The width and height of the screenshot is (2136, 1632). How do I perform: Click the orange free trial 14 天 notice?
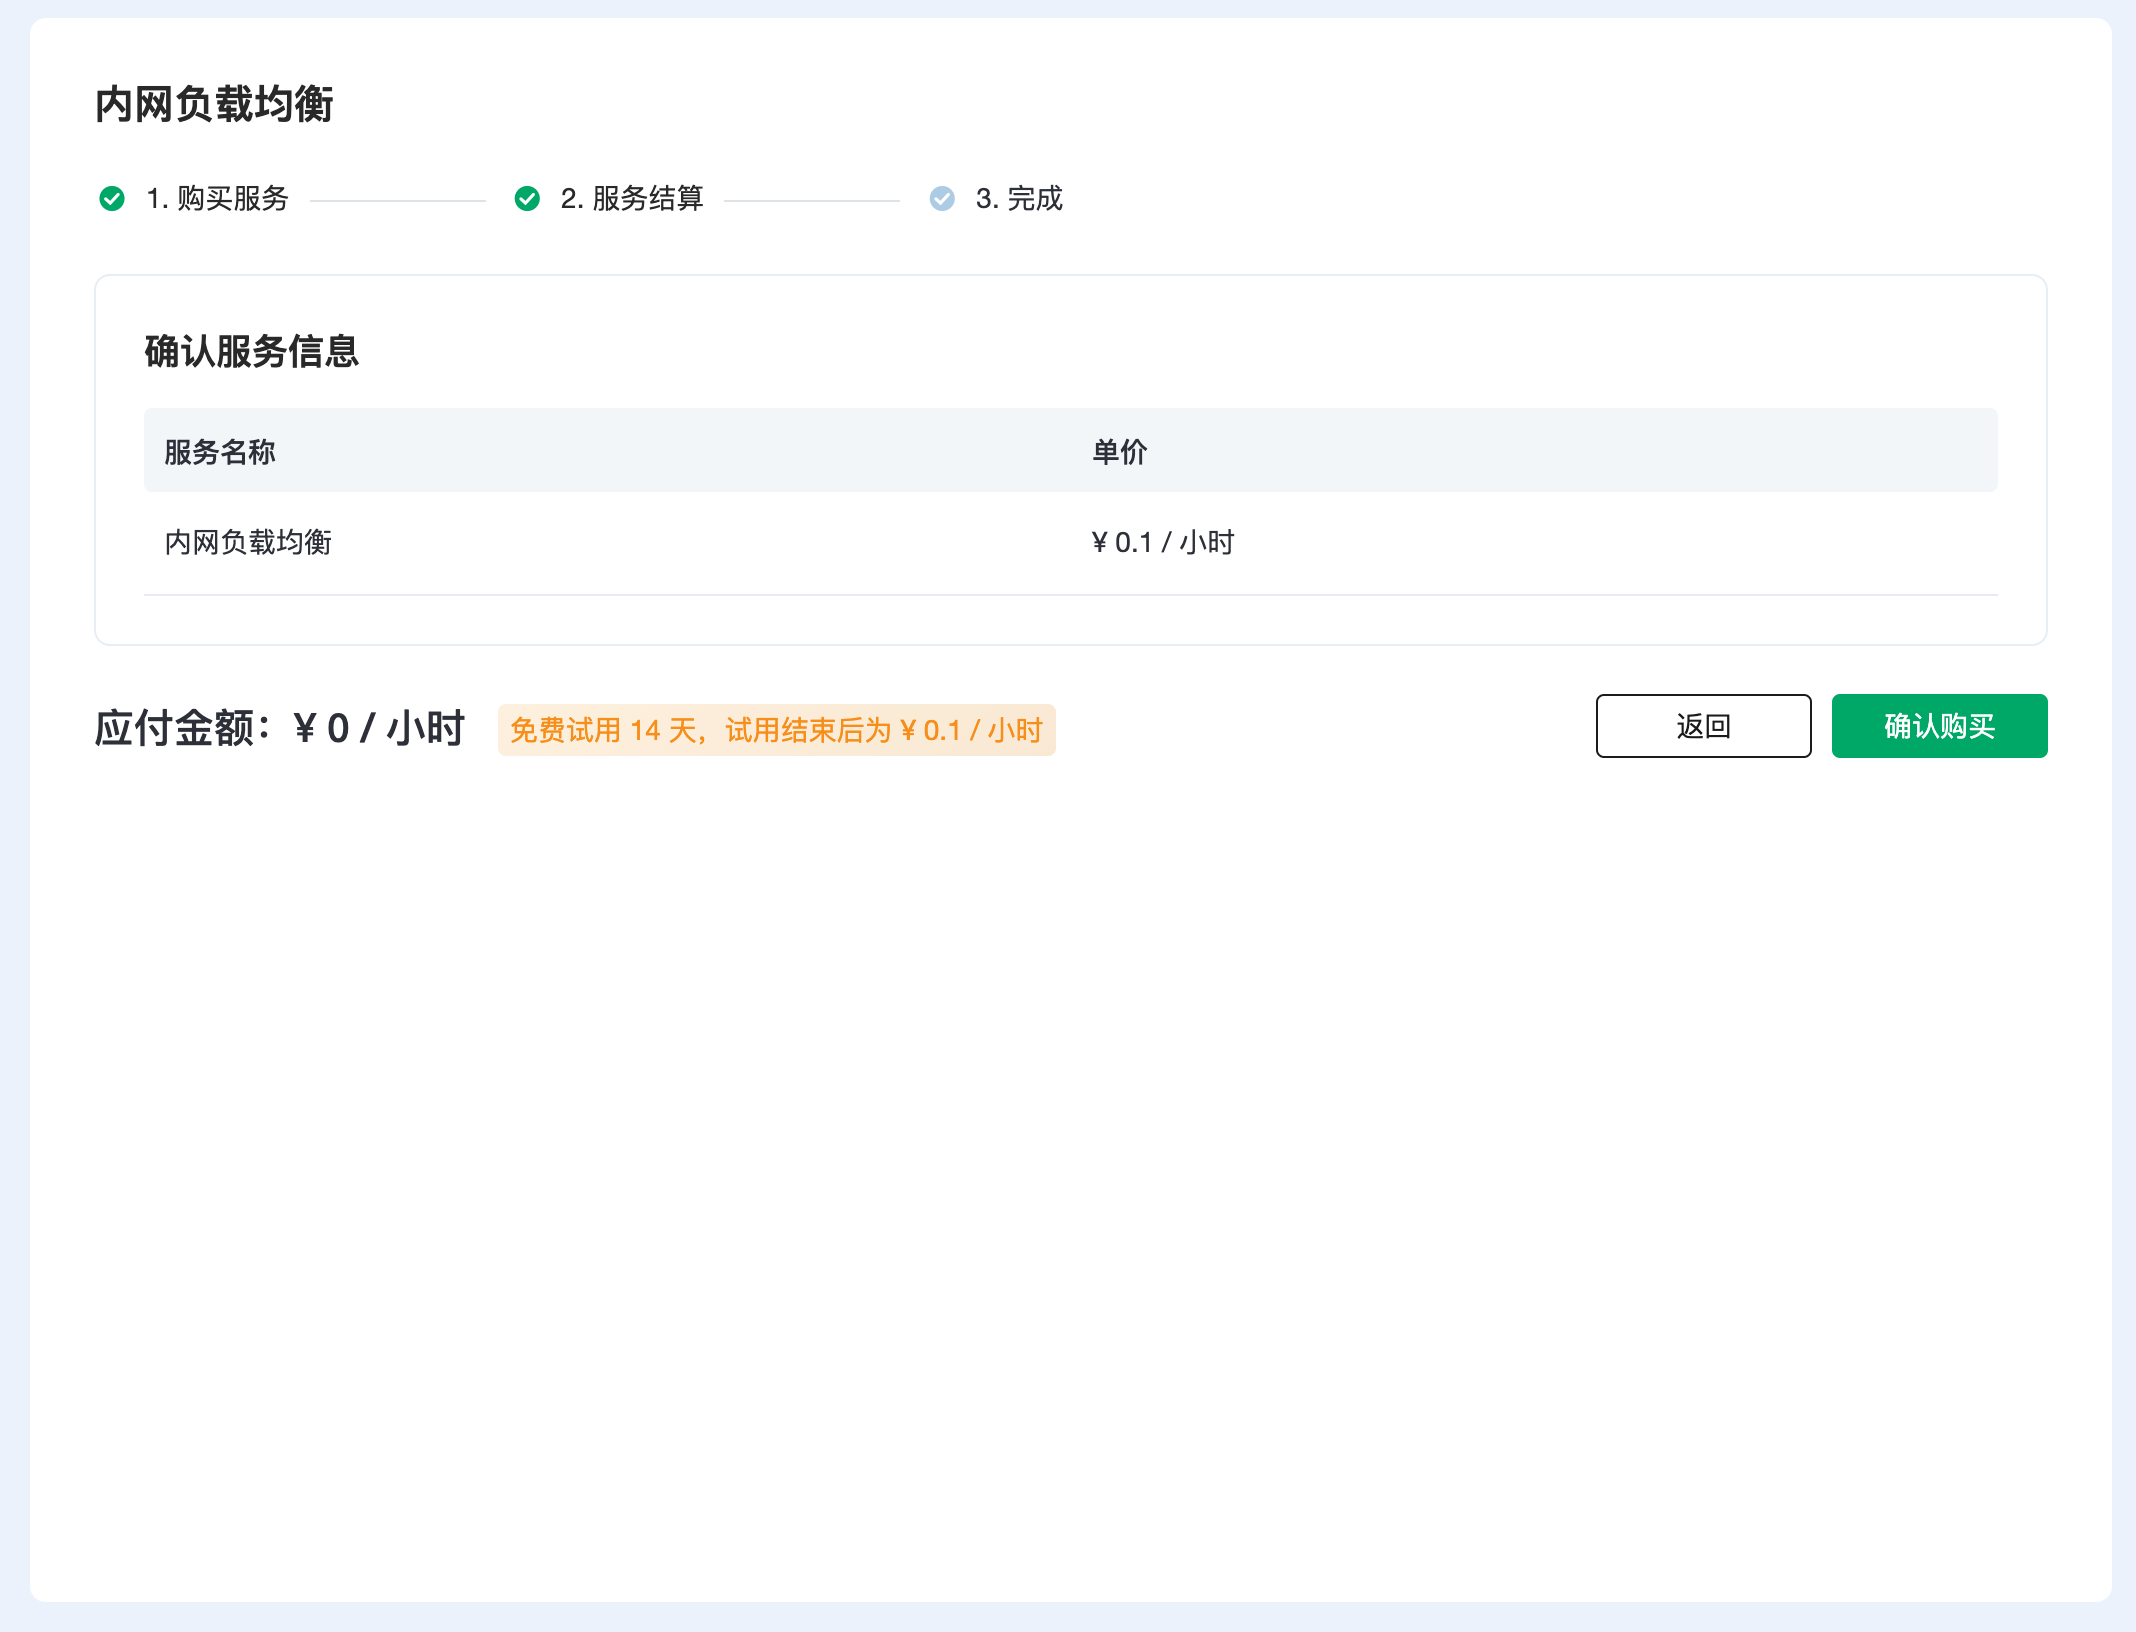point(776,730)
